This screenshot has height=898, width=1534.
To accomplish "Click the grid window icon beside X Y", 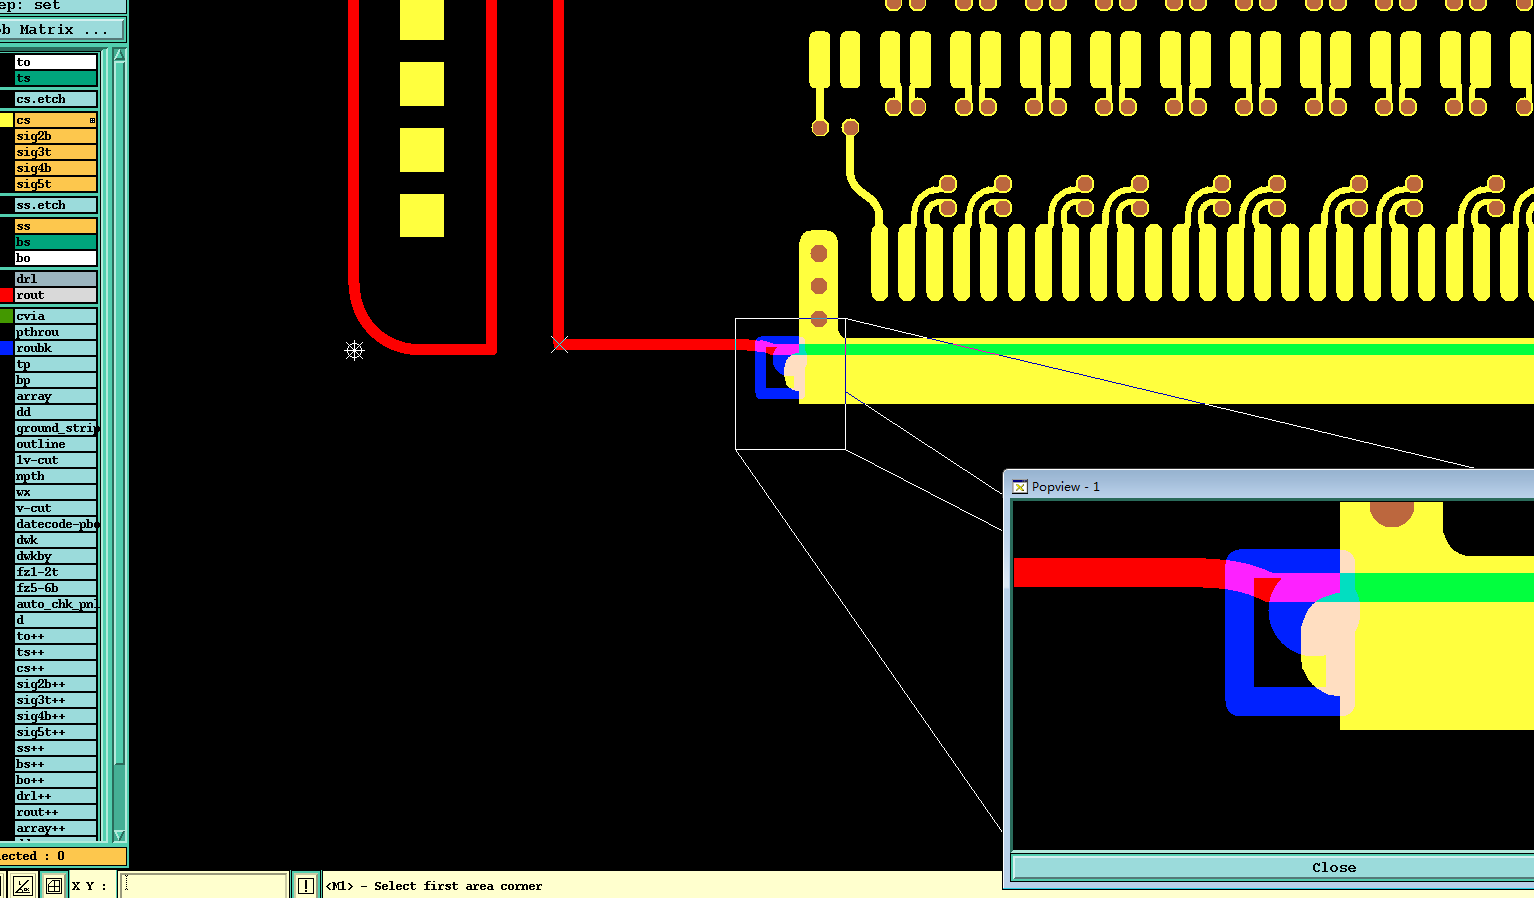I will [54, 886].
